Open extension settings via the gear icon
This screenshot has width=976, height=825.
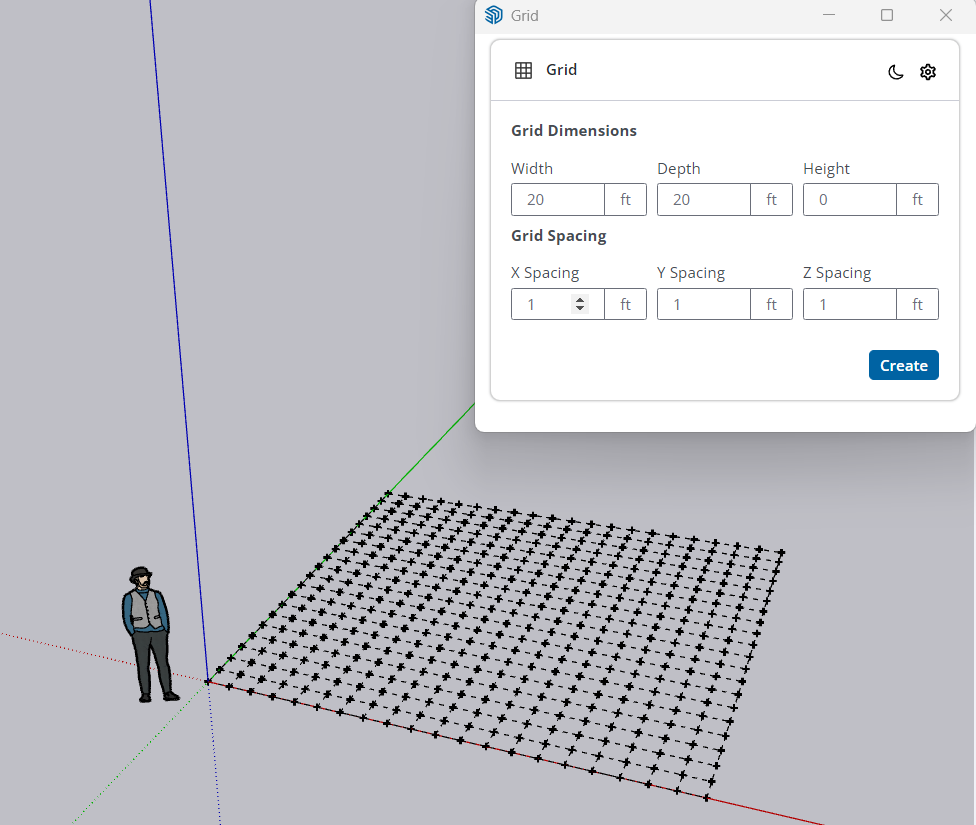[x=928, y=71]
